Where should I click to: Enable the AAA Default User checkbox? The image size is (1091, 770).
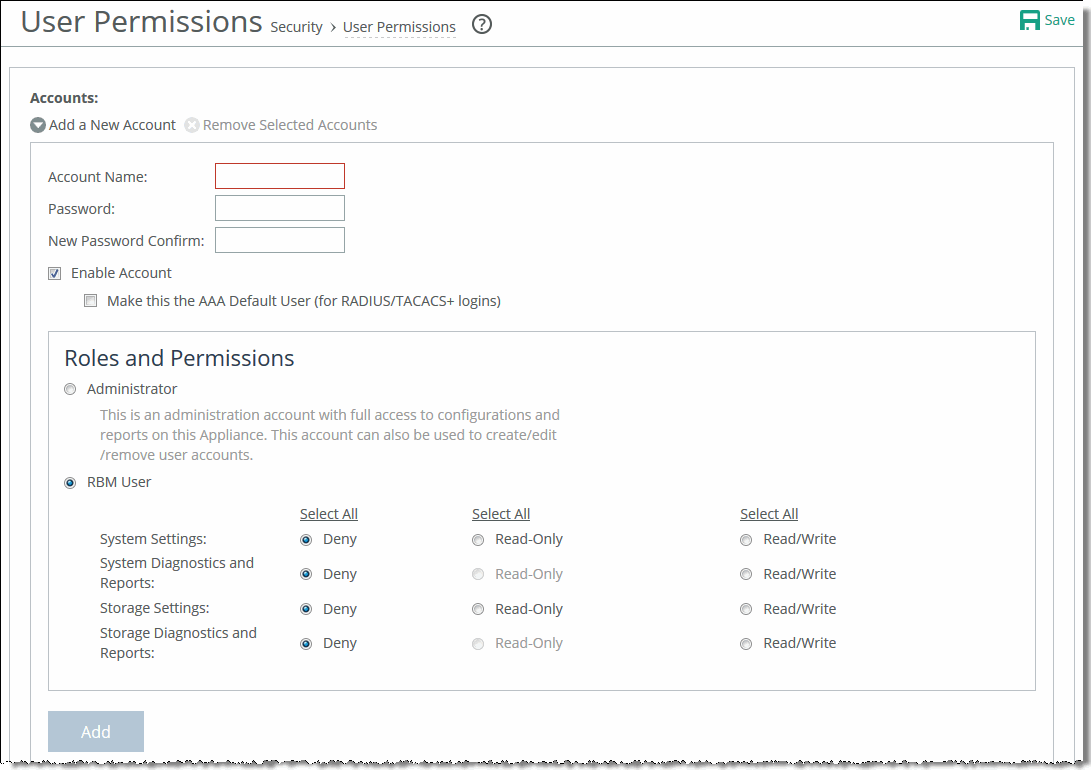90,300
